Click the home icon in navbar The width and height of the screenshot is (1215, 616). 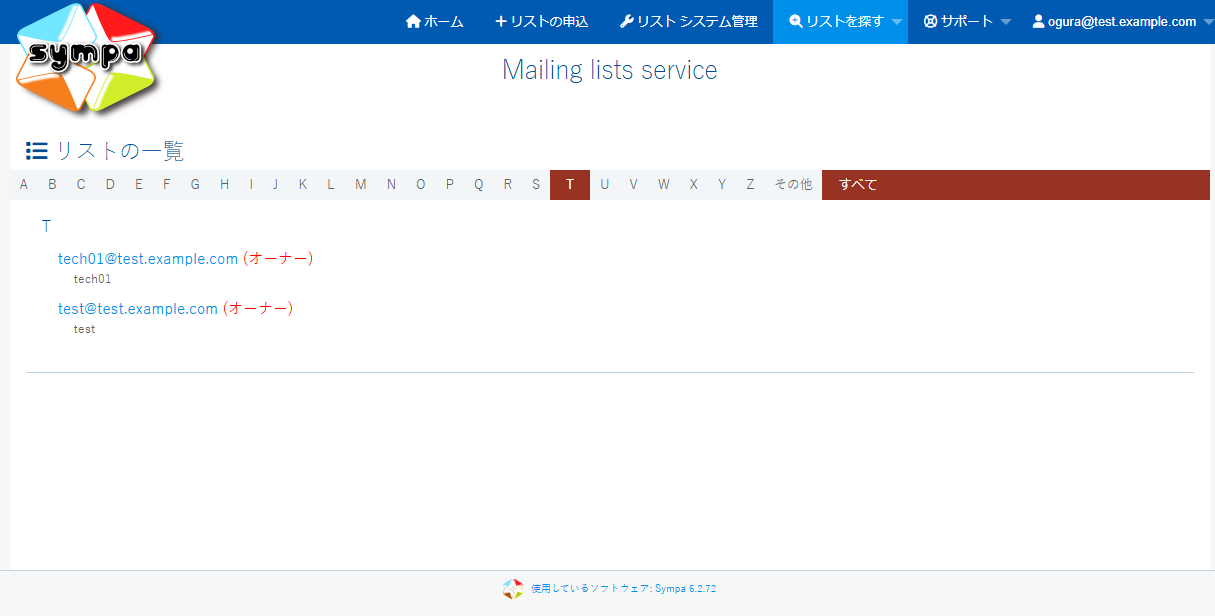pos(413,21)
